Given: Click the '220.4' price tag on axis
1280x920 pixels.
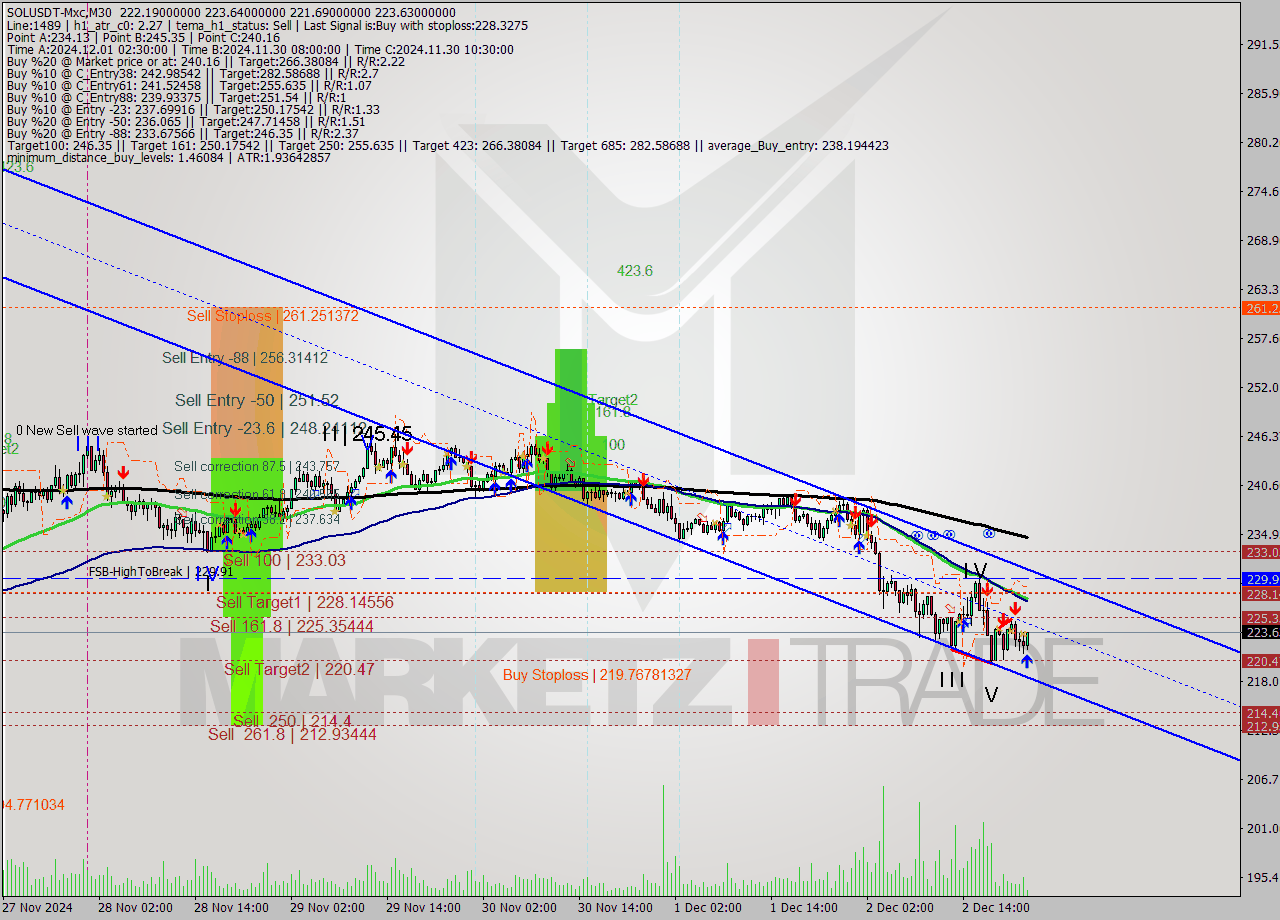Looking at the screenshot, I should click(1262, 661).
